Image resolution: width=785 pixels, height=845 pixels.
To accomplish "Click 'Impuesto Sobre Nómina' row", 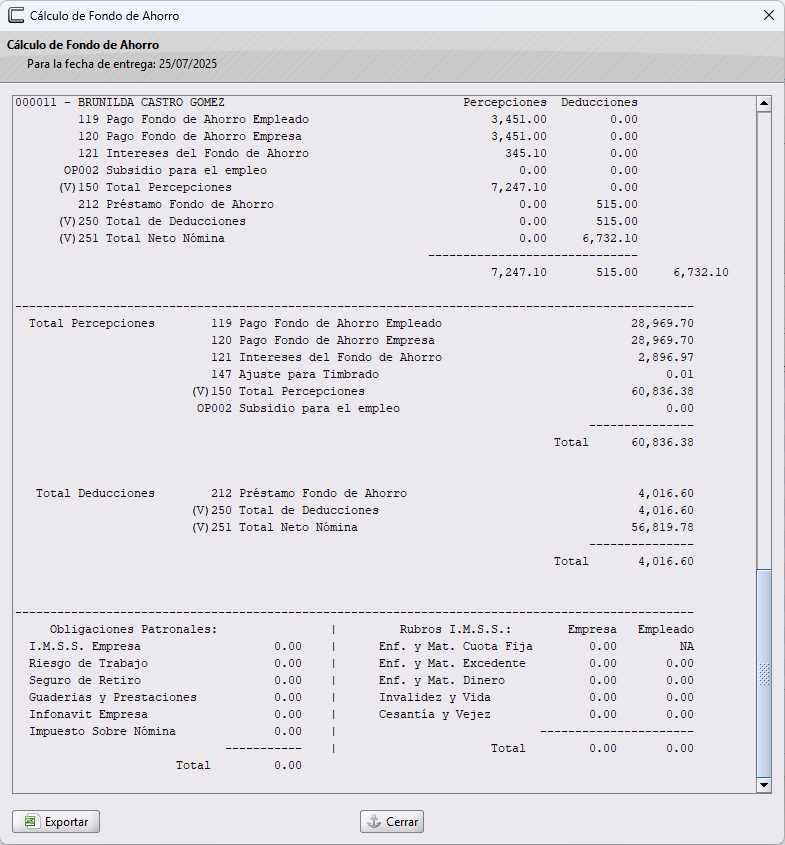I will [165, 731].
